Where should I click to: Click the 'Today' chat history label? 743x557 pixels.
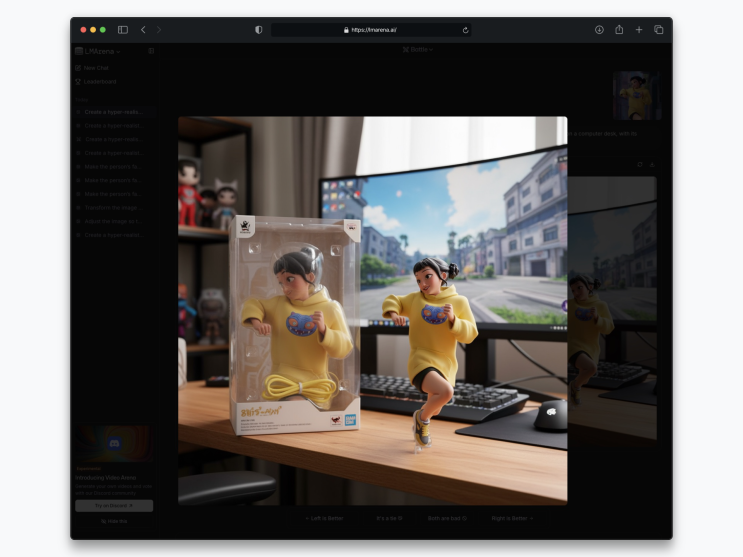tap(82, 100)
